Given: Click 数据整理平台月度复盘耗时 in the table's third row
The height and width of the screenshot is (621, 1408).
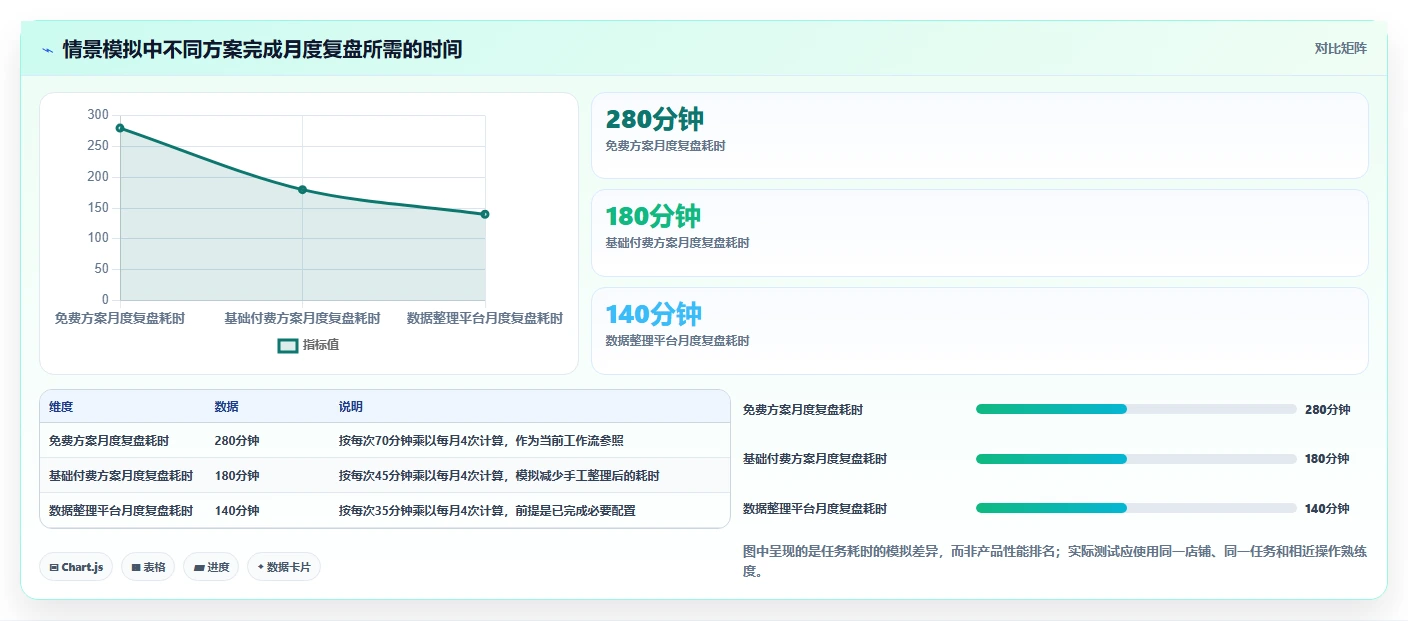Looking at the screenshot, I should [x=121, y=511].
